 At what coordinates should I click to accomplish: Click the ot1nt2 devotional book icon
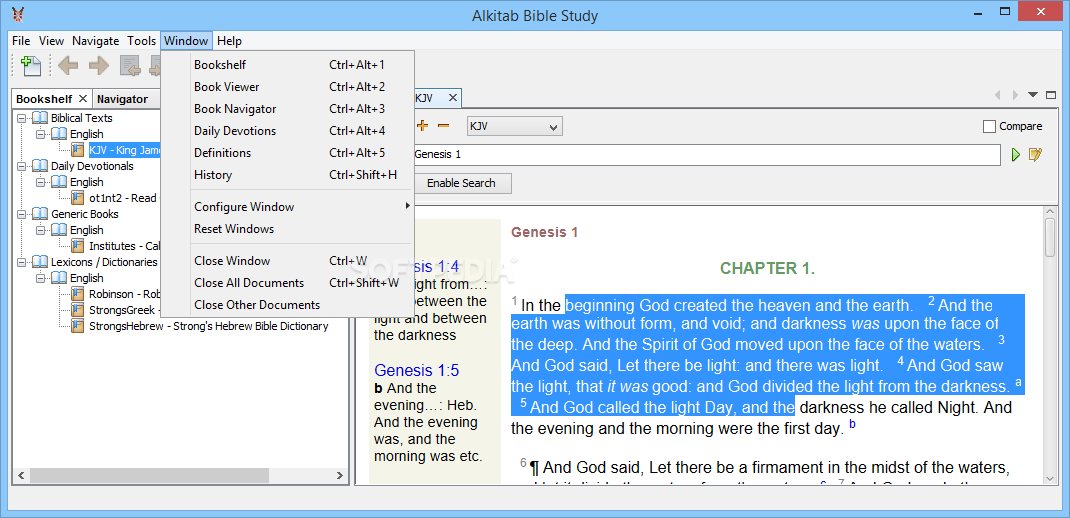point(78,198)
